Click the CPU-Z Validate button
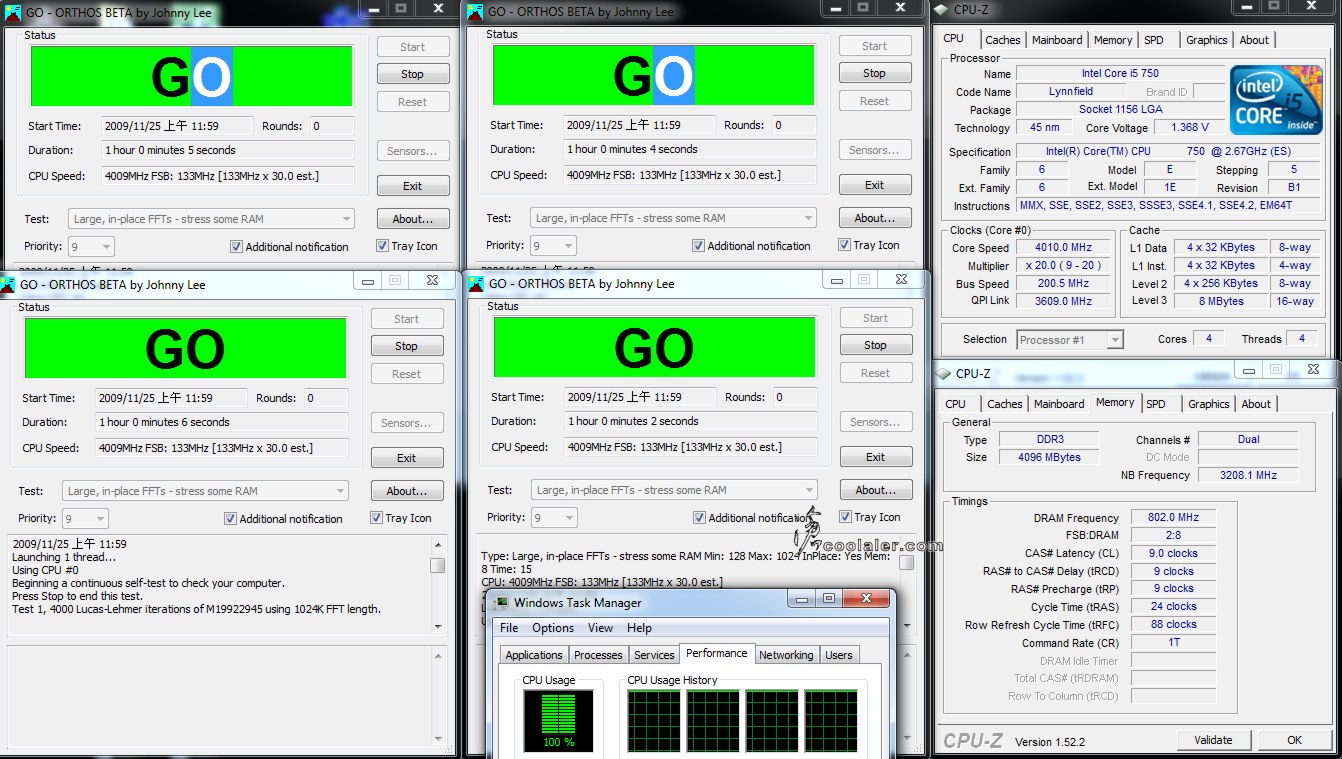This screenshot has width=1342, height=759. coord(1213,740)
